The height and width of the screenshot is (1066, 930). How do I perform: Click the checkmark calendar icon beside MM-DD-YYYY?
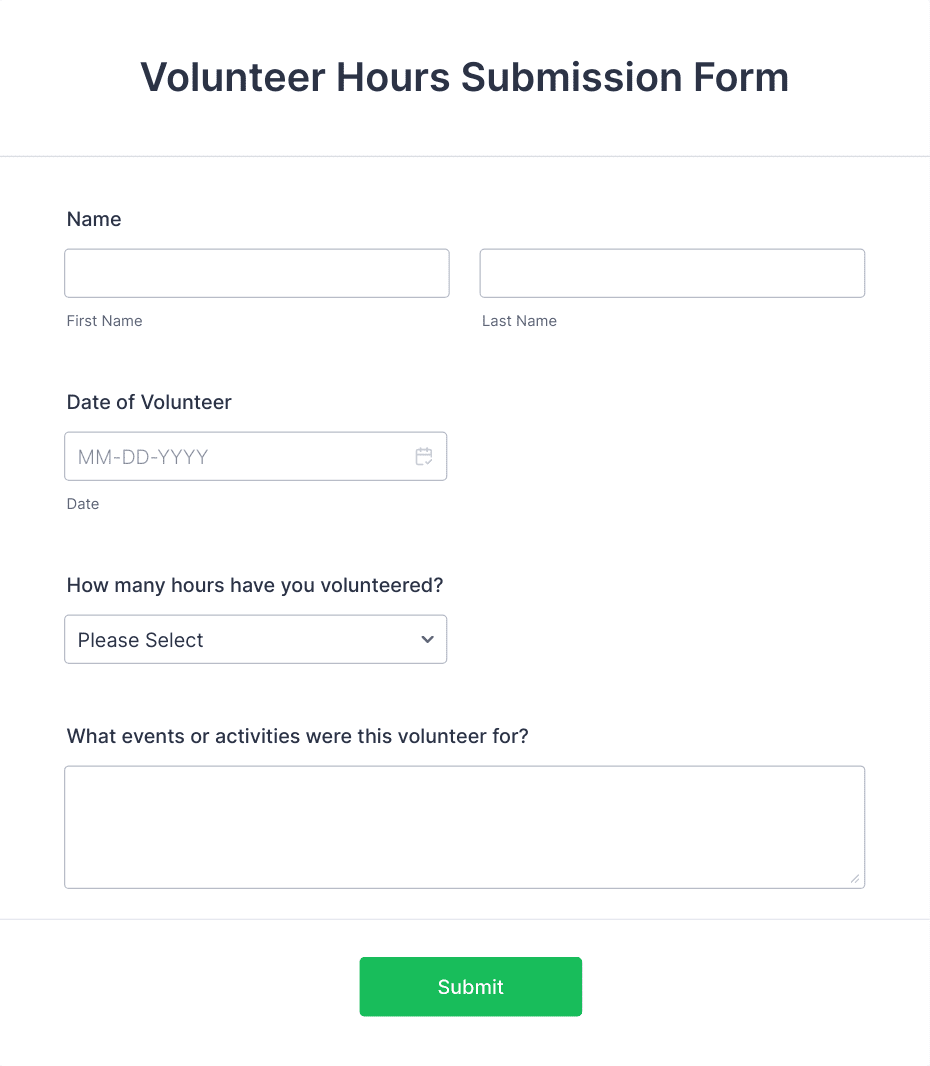(x=424, y=456)
